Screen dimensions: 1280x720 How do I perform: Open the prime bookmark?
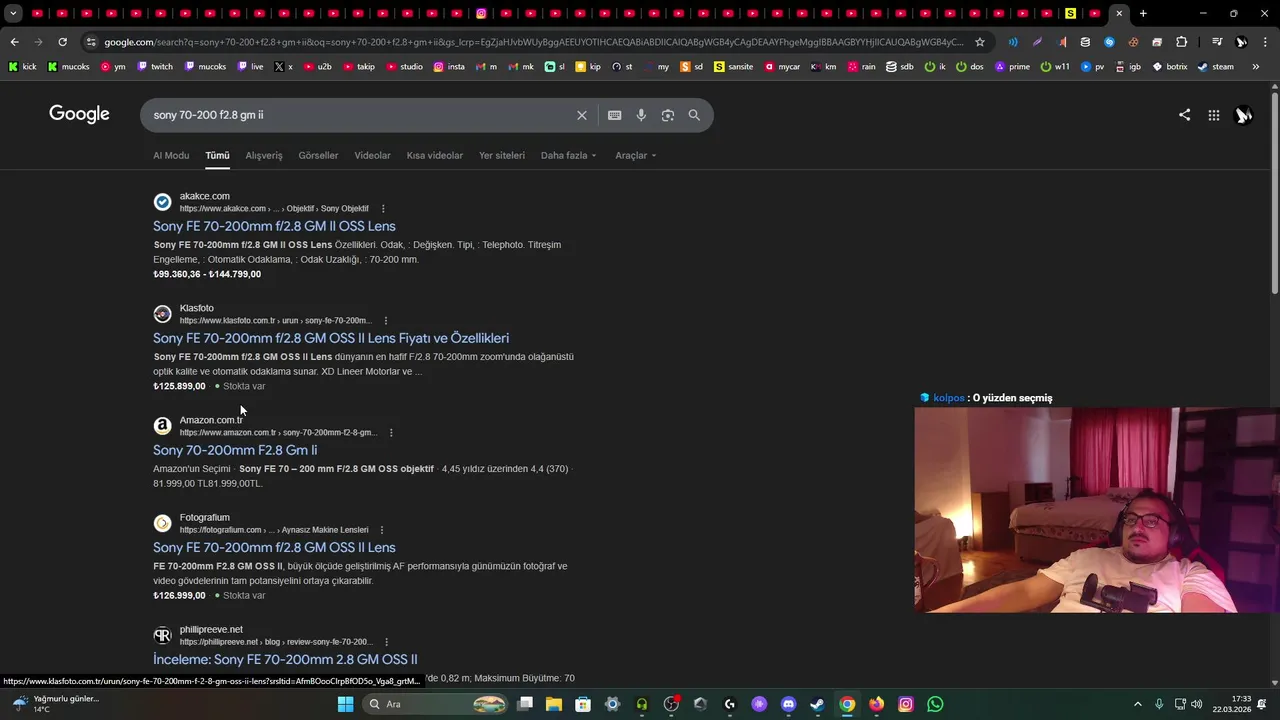pyautogui.click(x=1012, y=67)
